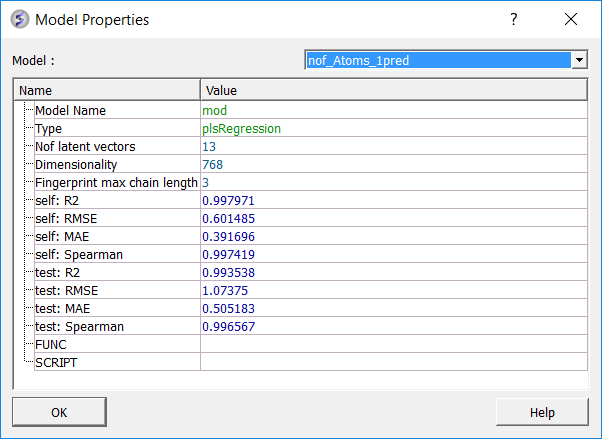The height and width of the screenshot is (439, 602).
Task: Close the Model Properties dialog
Action: click(x=571, y=19)
